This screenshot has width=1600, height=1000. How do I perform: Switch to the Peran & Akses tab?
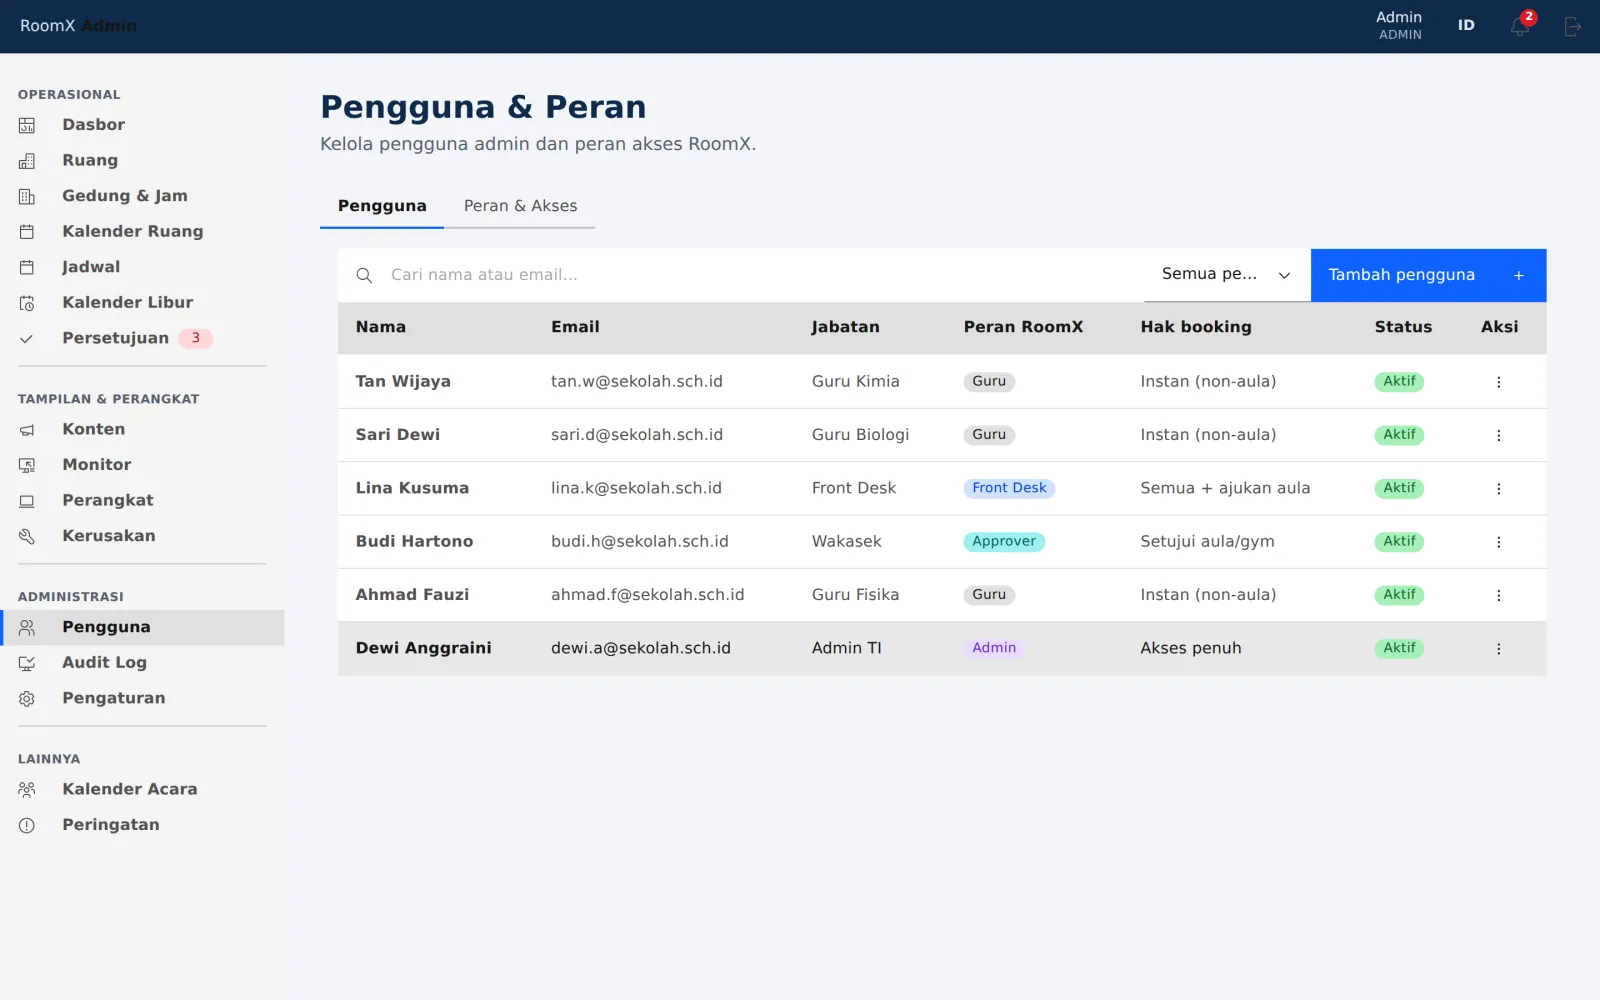[520, 206]
